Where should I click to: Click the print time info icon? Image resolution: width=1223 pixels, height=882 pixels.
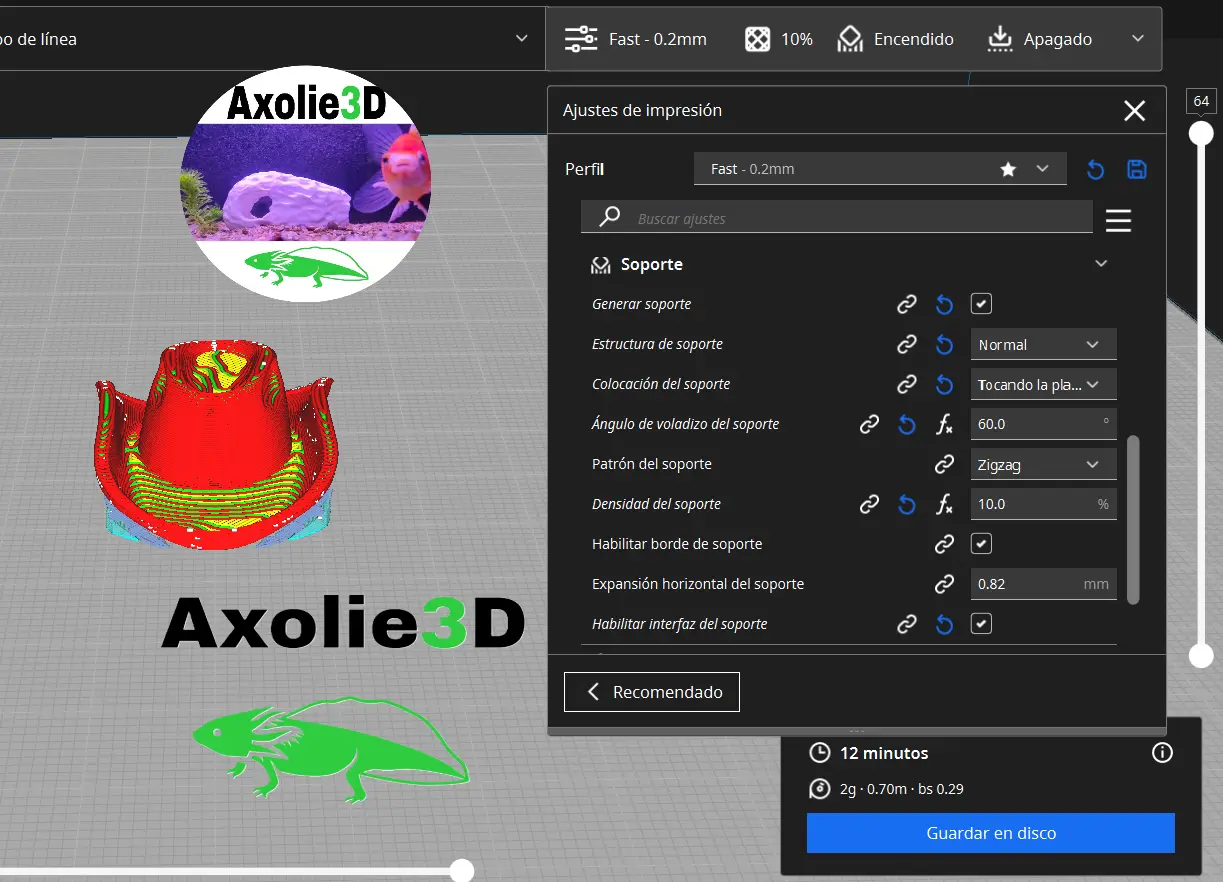click(1162, 753)
